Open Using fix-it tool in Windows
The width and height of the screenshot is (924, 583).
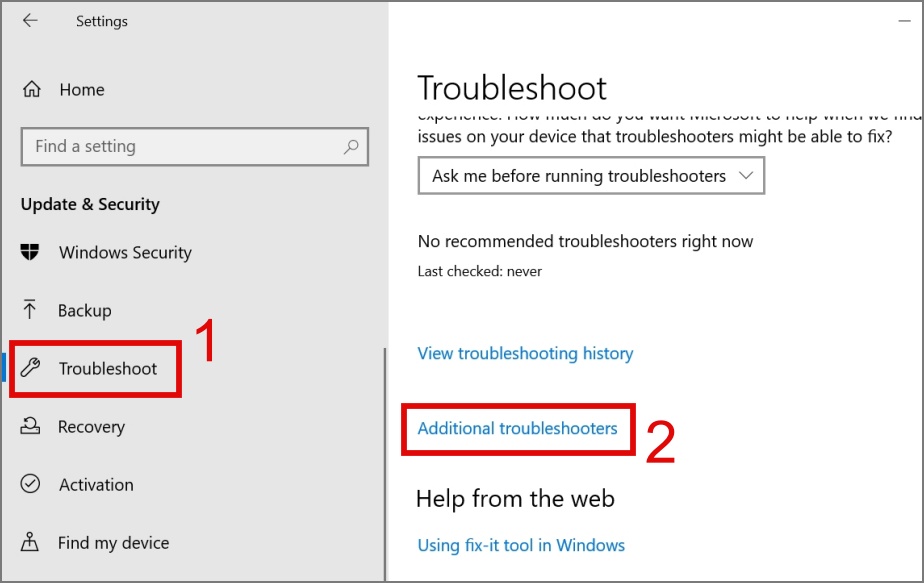coord(521,545)
